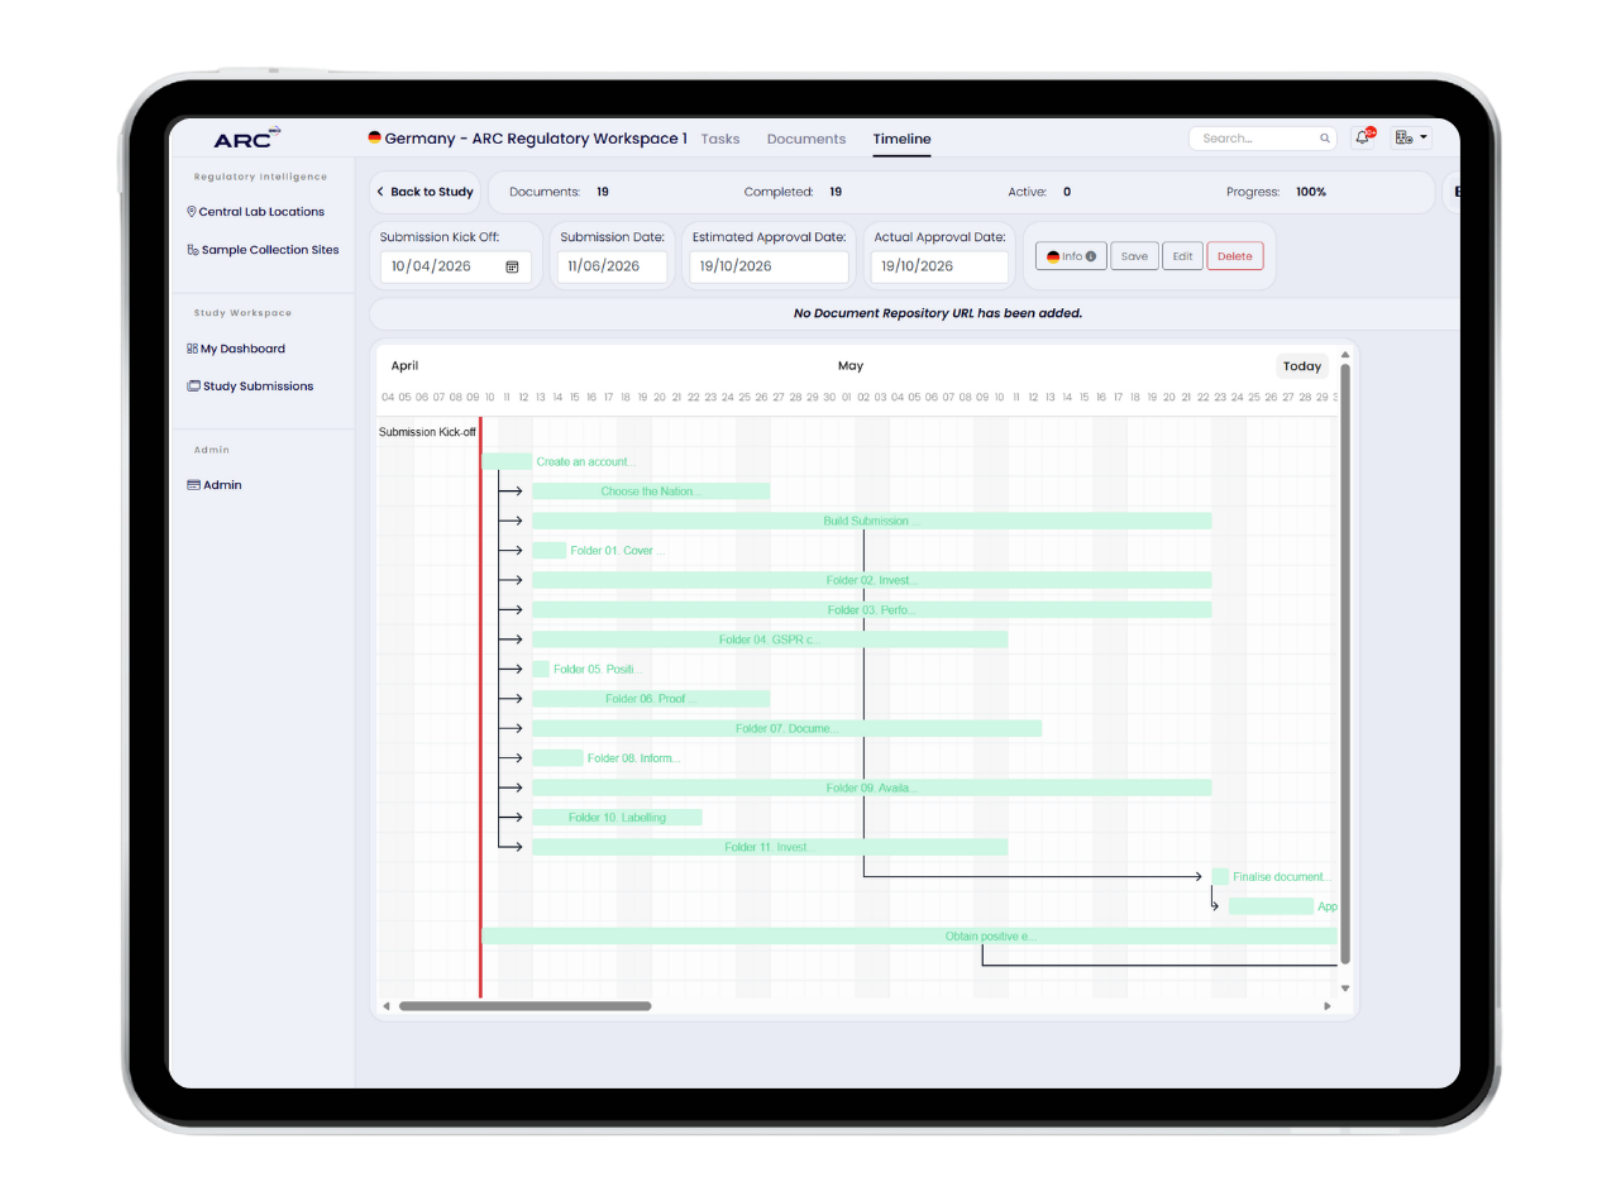Select the Folder 07 Docume gantt bar
The width and height of the screenshot is (1620, 1200).
(x=787, y=729)
